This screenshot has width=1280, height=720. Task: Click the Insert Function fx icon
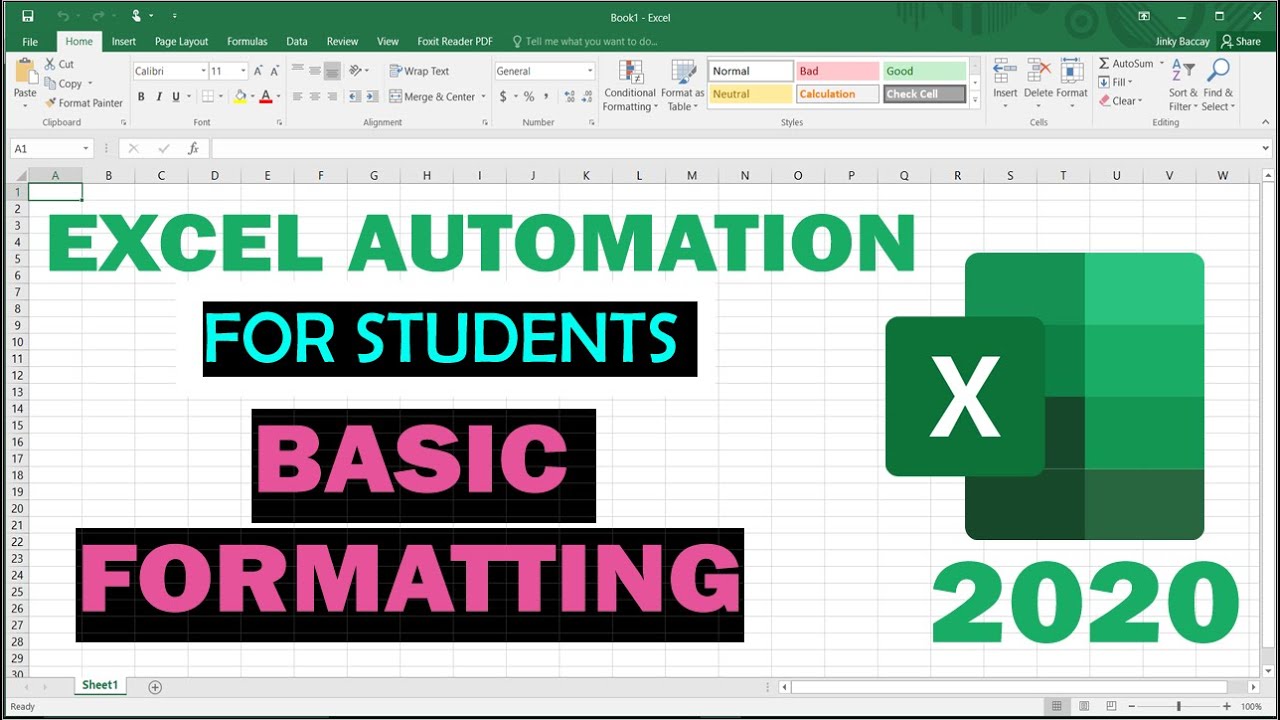coord(193,148)
